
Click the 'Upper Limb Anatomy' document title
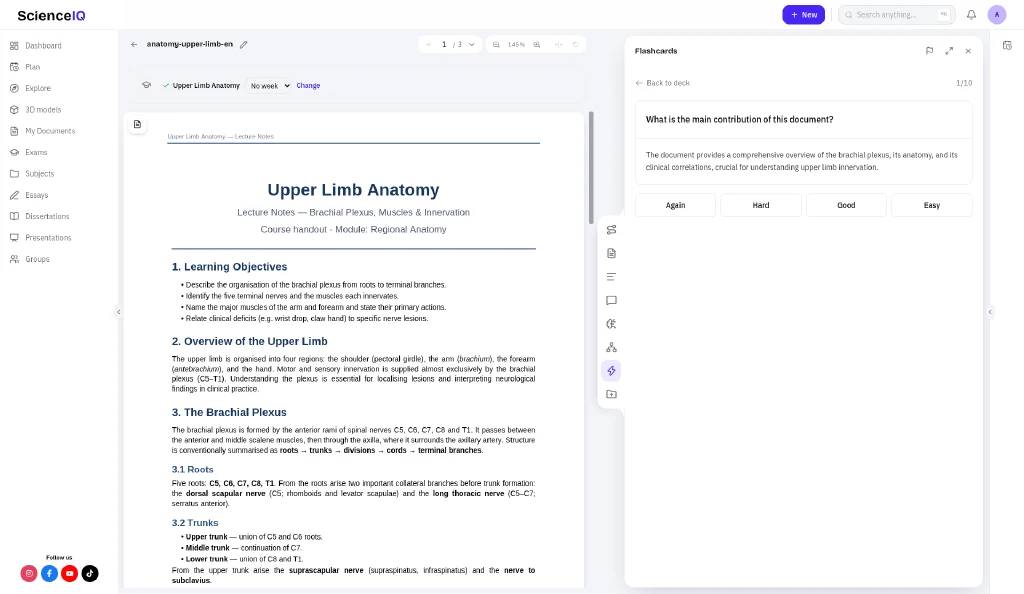click(x=353, y=190)
